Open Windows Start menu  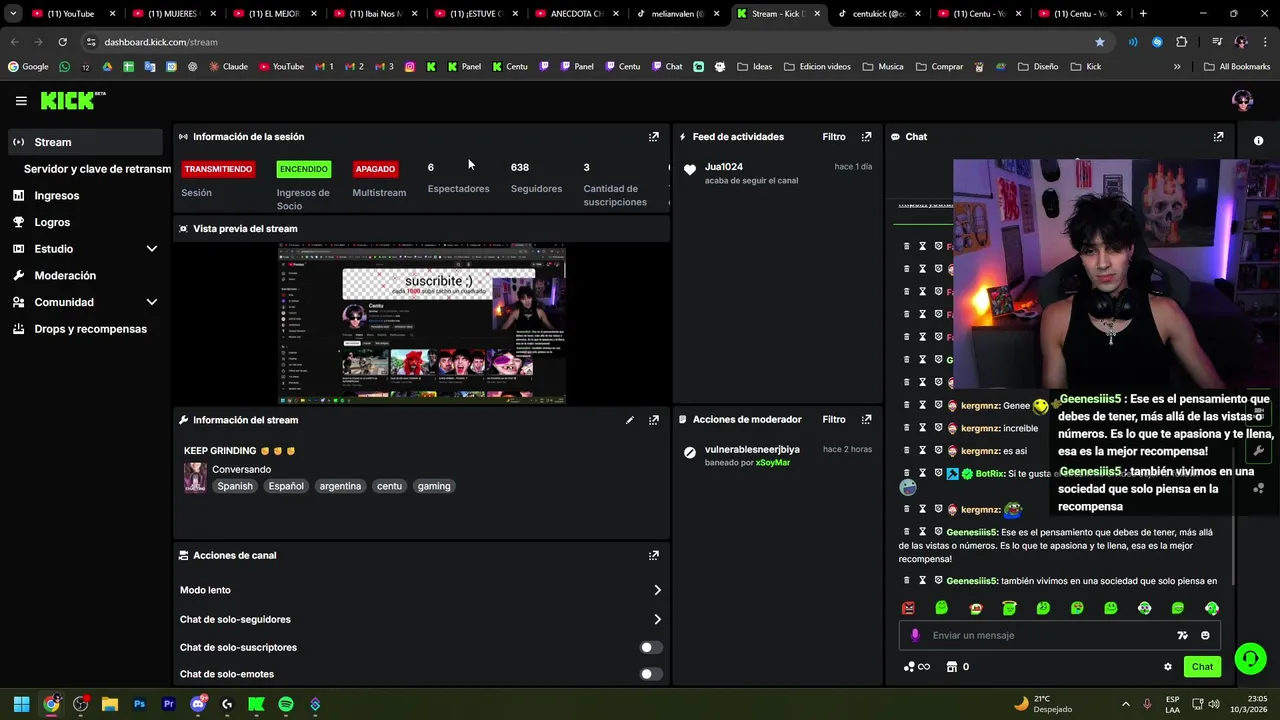tap(21, 704)
